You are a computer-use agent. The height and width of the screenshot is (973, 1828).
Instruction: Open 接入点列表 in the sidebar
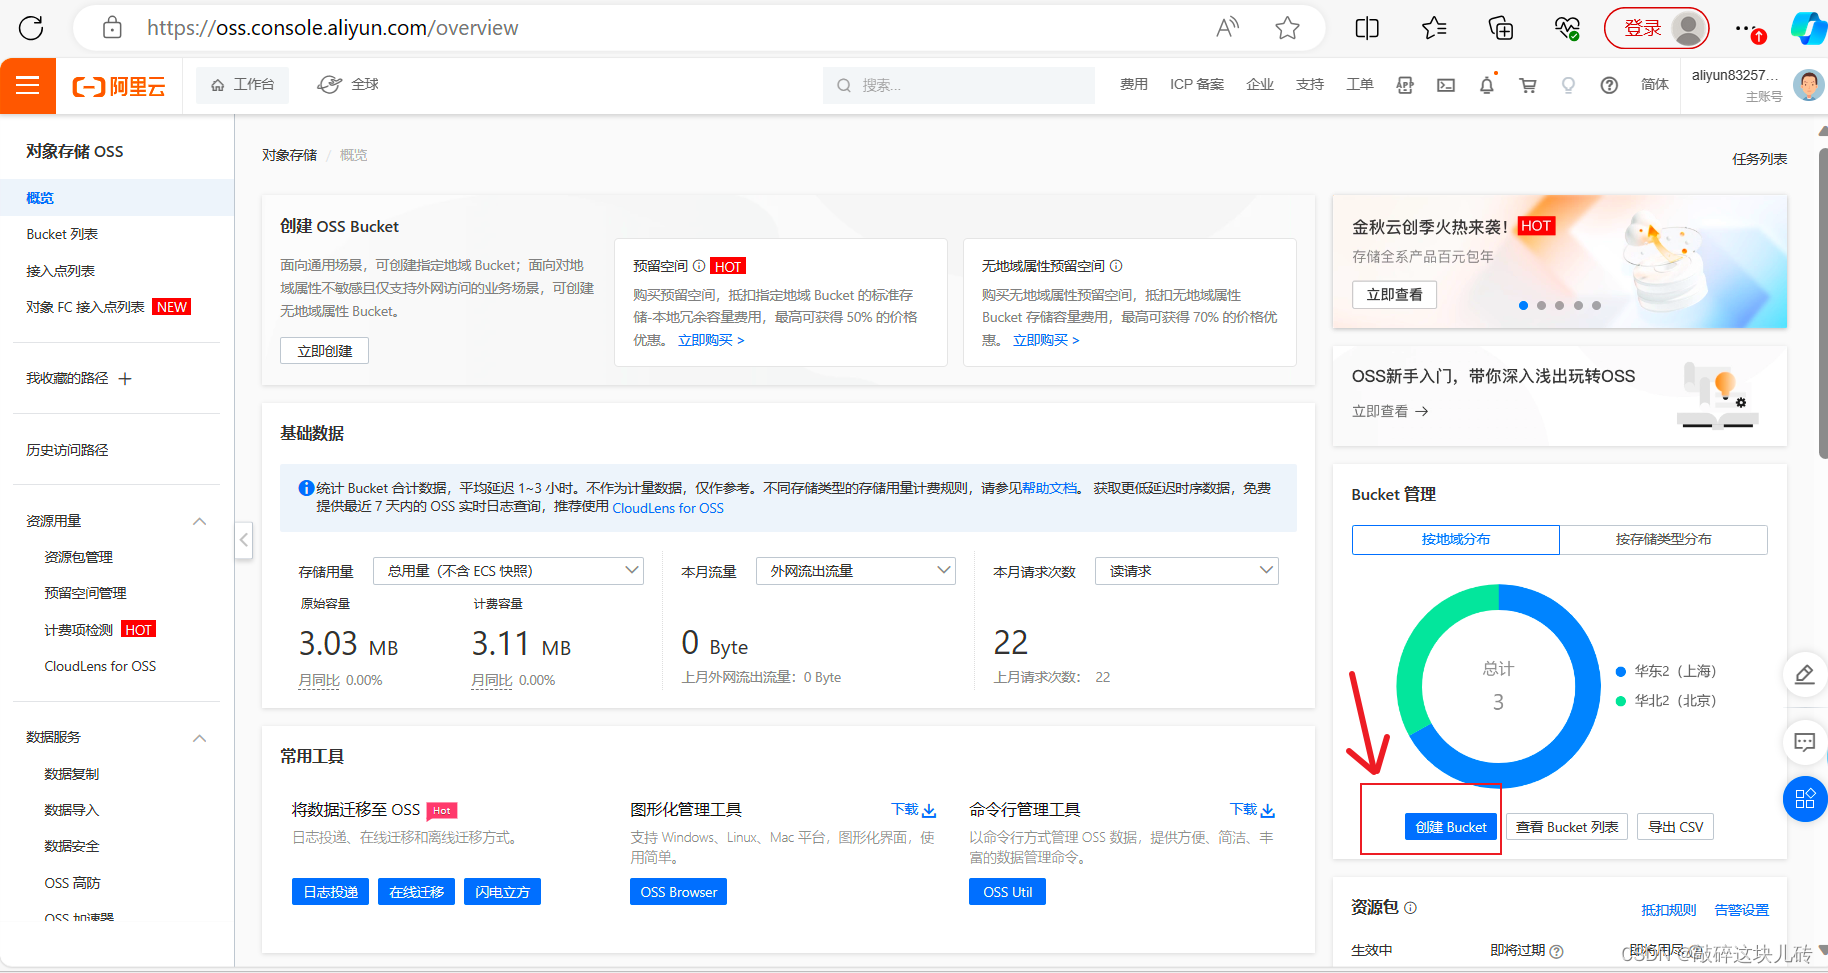[60, 271]
